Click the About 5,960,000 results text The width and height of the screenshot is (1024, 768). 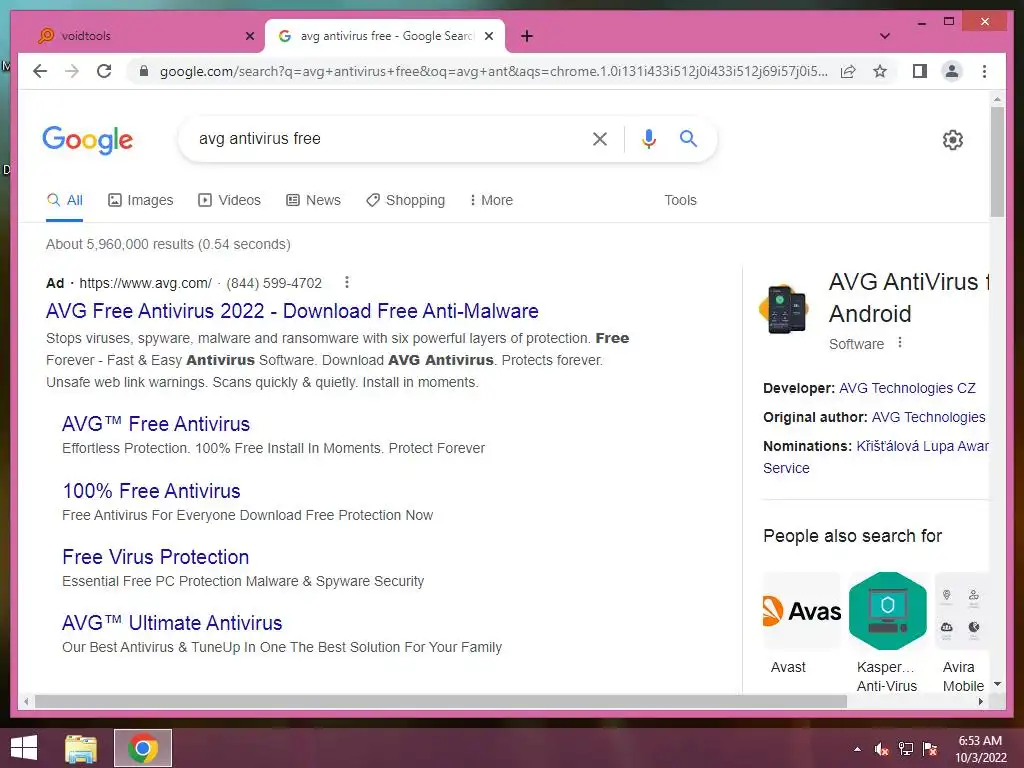[x=168, y=244]
